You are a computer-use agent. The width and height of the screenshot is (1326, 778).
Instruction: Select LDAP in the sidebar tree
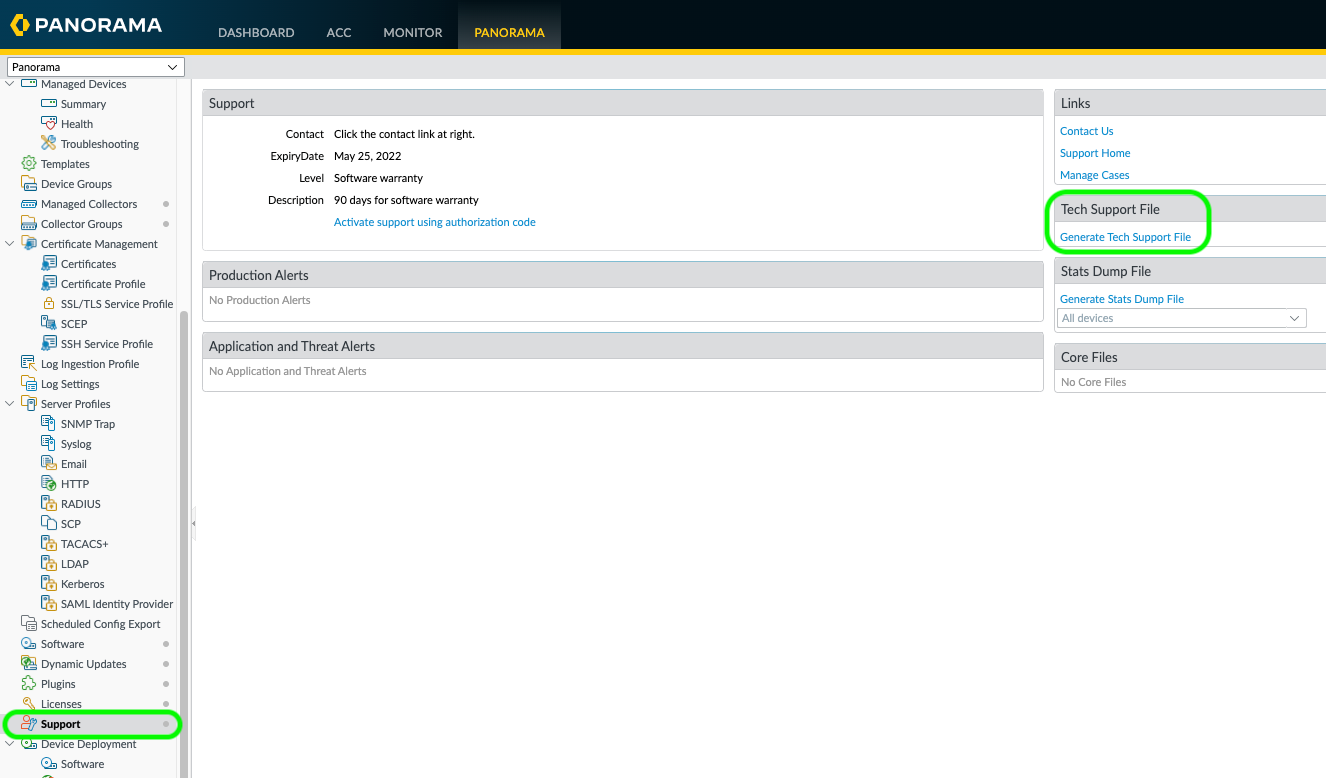pos(75,564)
